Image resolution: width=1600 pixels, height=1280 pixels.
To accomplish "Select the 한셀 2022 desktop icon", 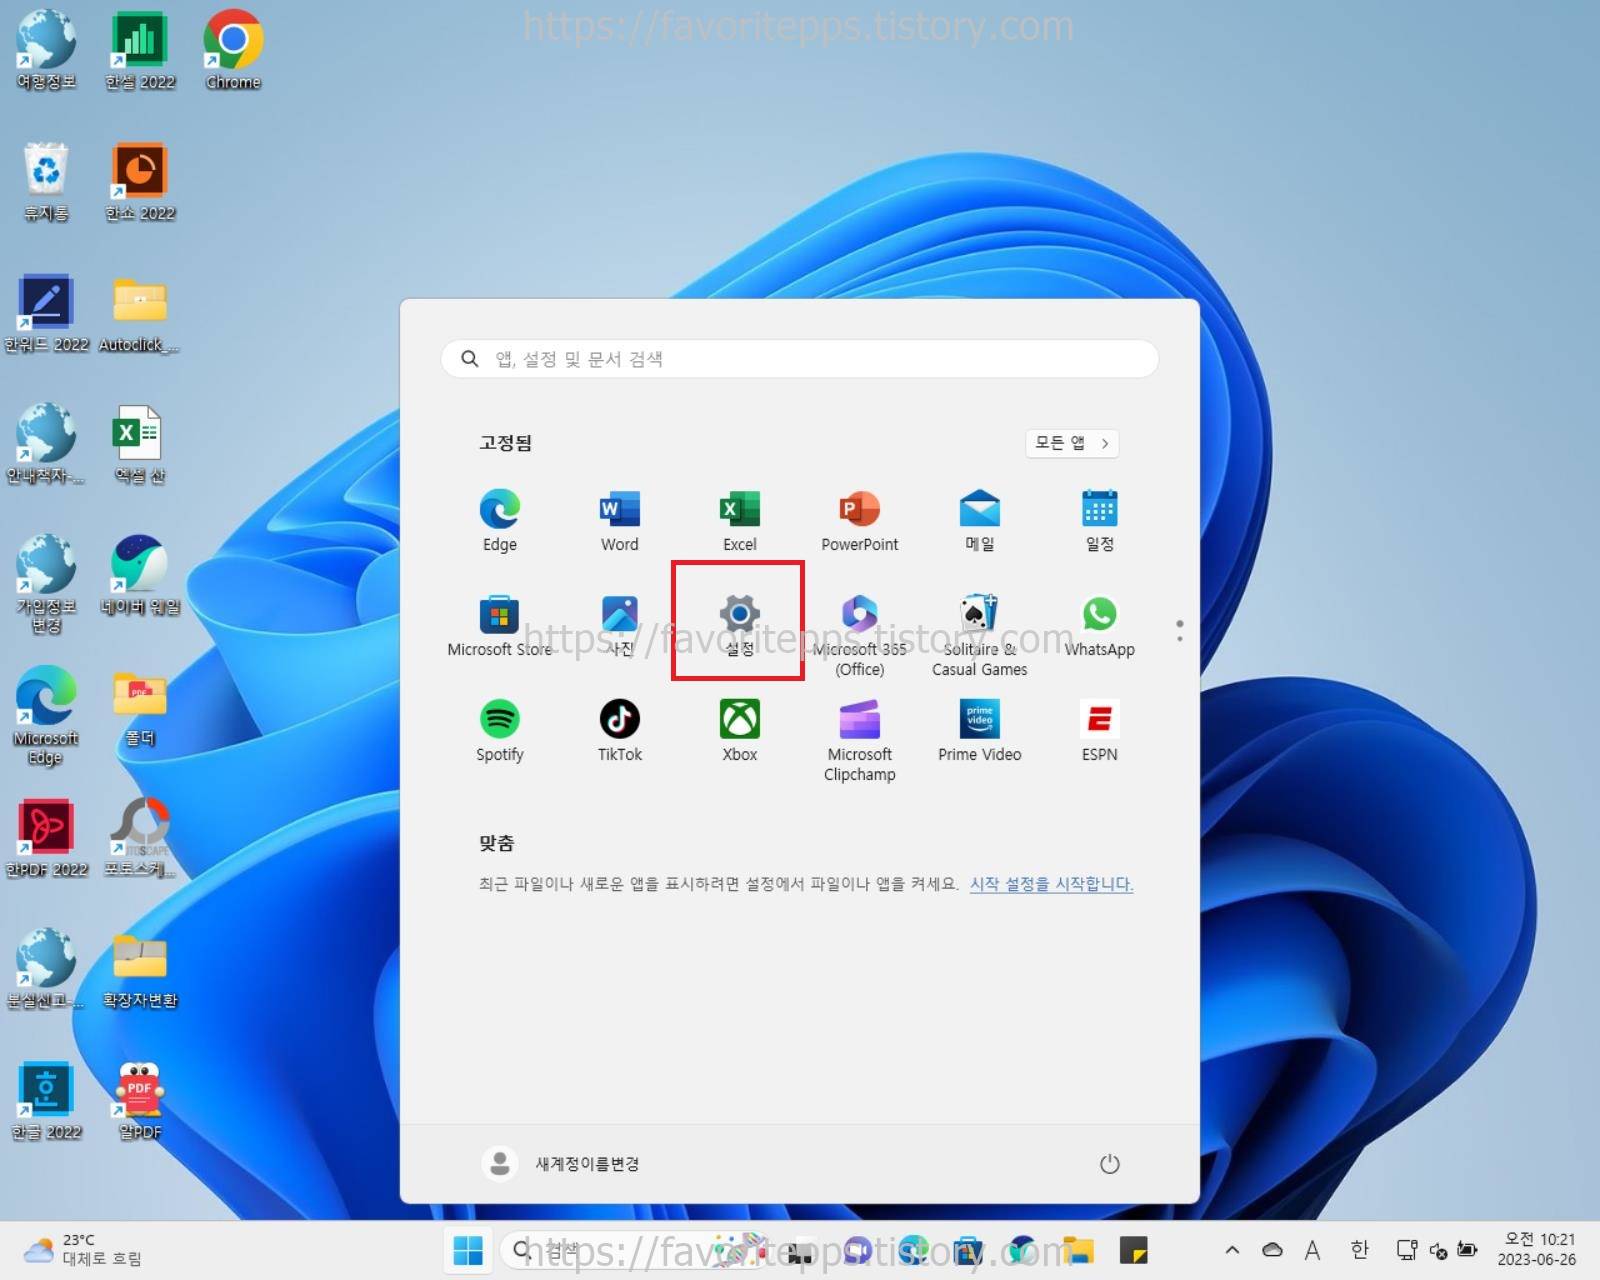I will coord(140,50).
